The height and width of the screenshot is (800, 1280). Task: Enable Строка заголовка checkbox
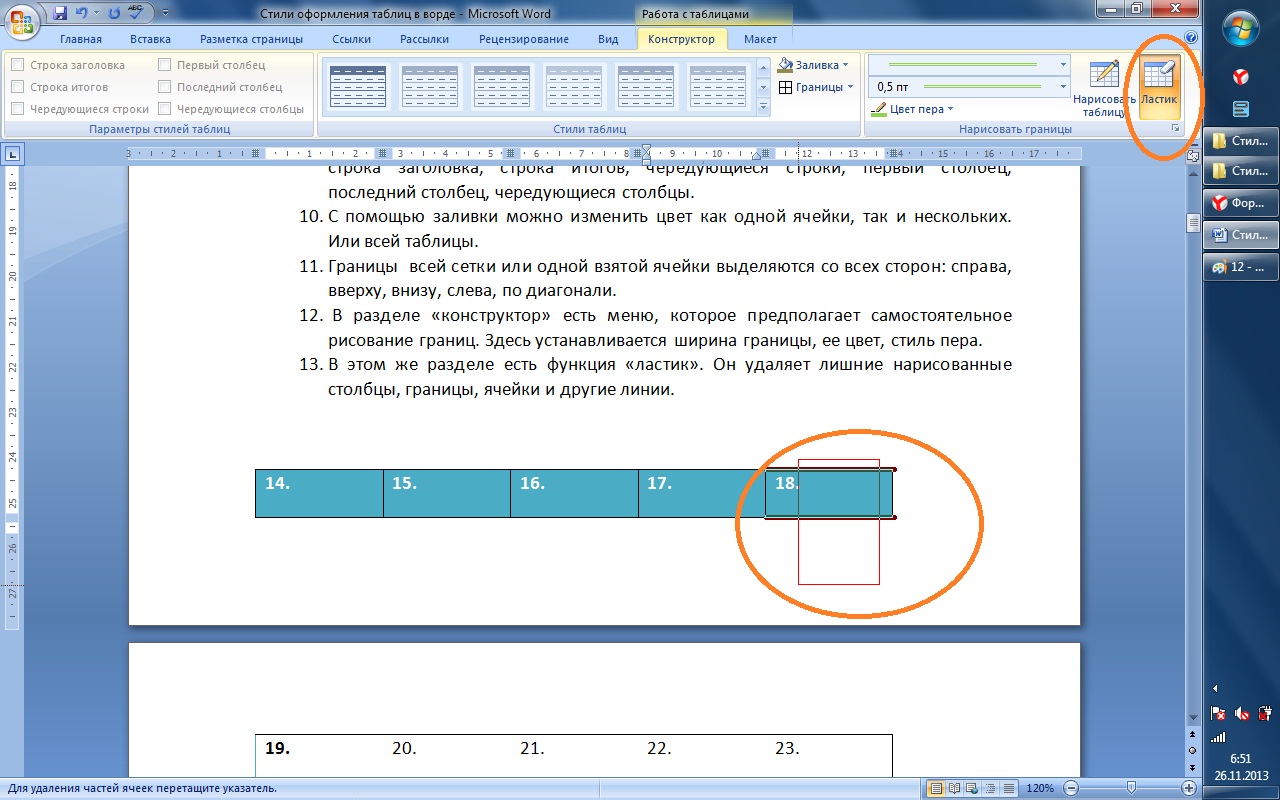pos(17,65)
